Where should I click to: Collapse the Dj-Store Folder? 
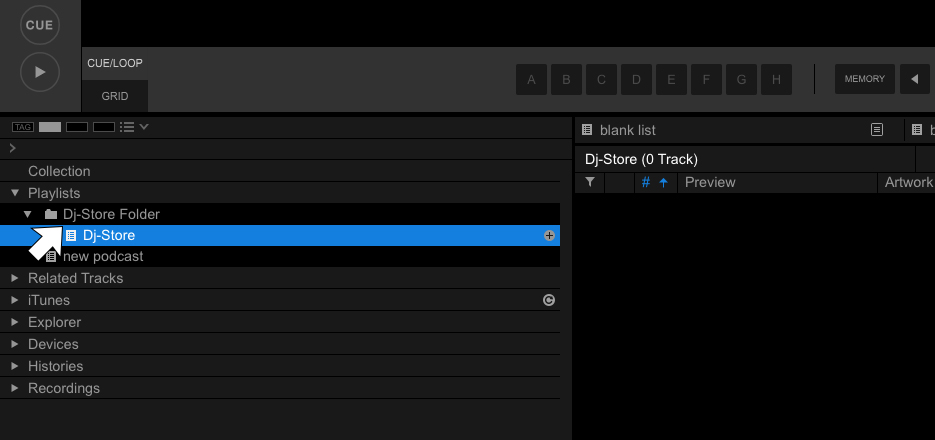click(27, 214)
